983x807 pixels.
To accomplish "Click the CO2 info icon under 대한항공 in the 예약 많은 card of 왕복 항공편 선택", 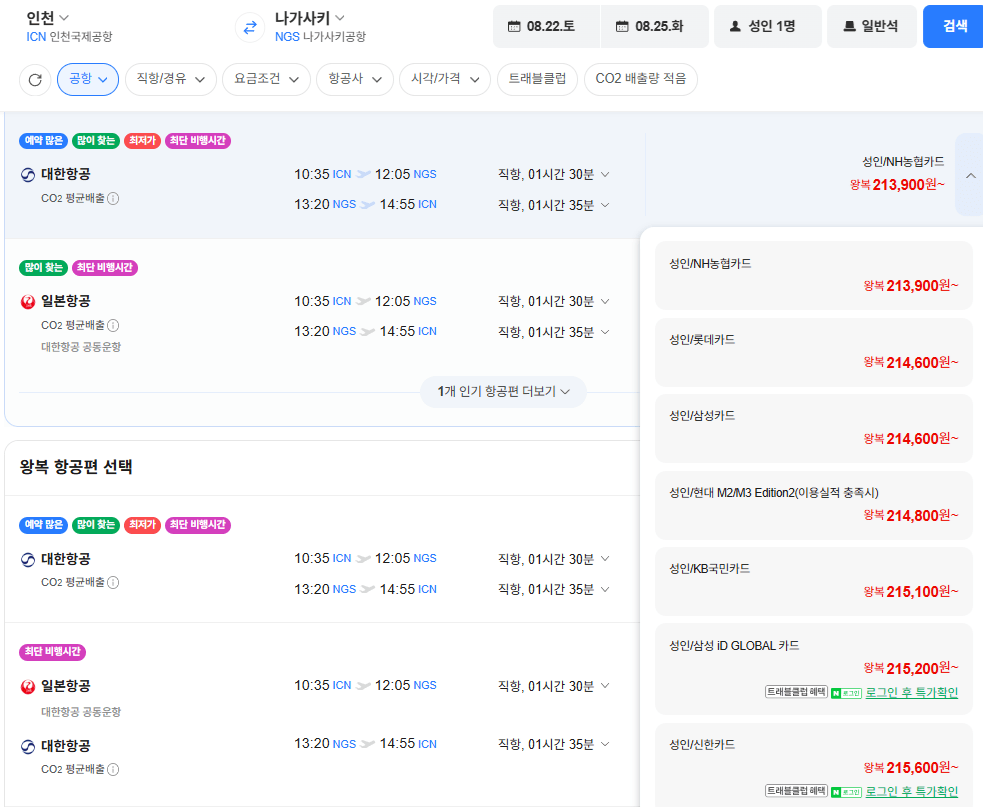I will [x=113, y=583].
